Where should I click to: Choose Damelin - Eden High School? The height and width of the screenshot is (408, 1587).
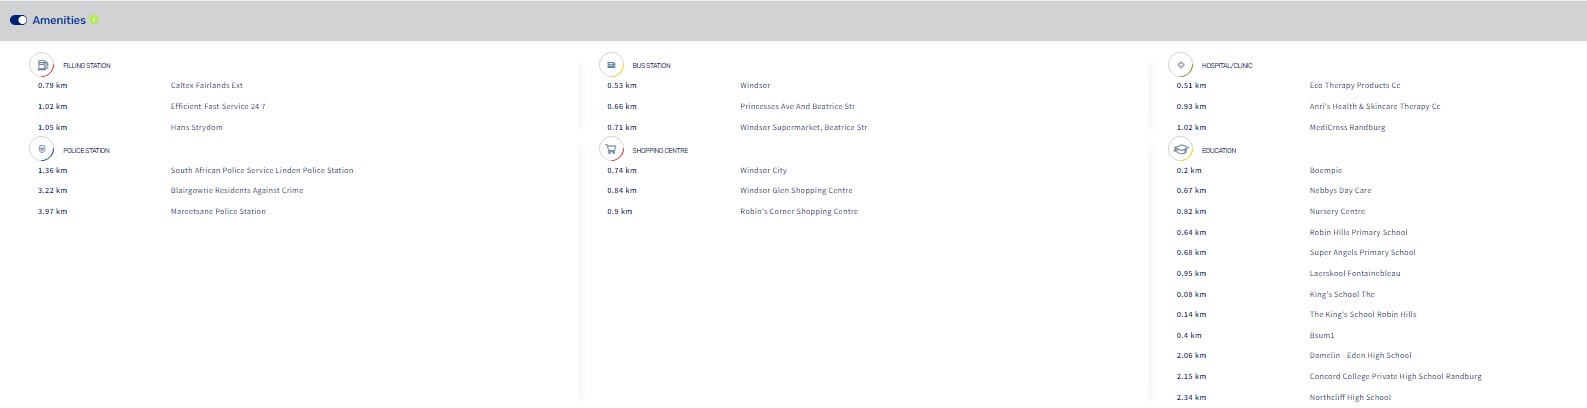[1360, 356]
